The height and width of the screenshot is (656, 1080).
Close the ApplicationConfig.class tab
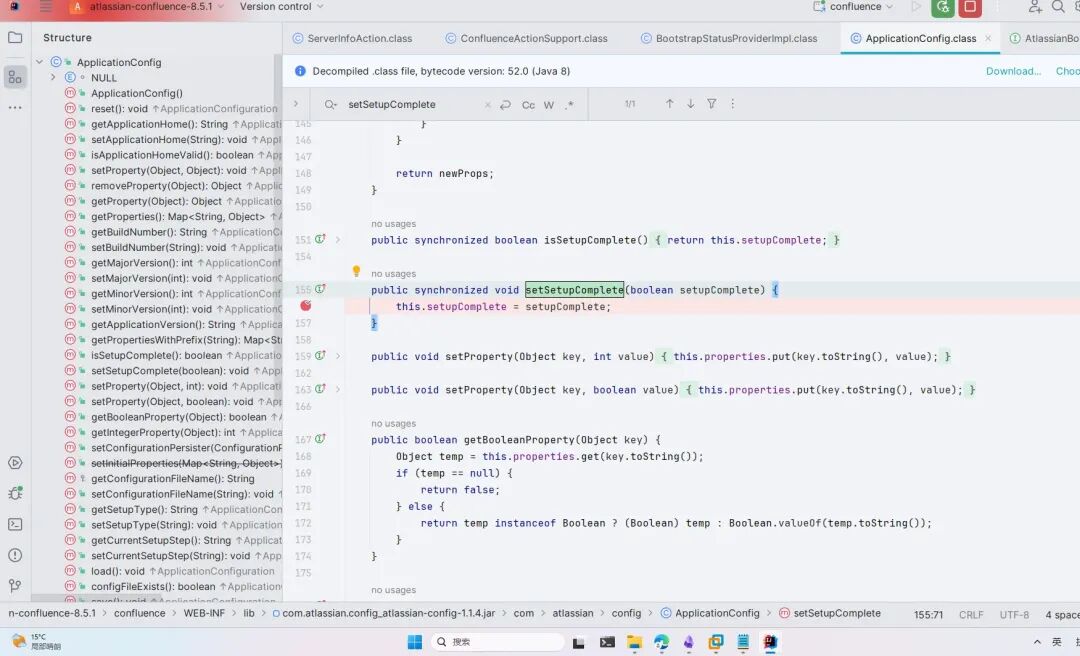(x=988, y=39)
